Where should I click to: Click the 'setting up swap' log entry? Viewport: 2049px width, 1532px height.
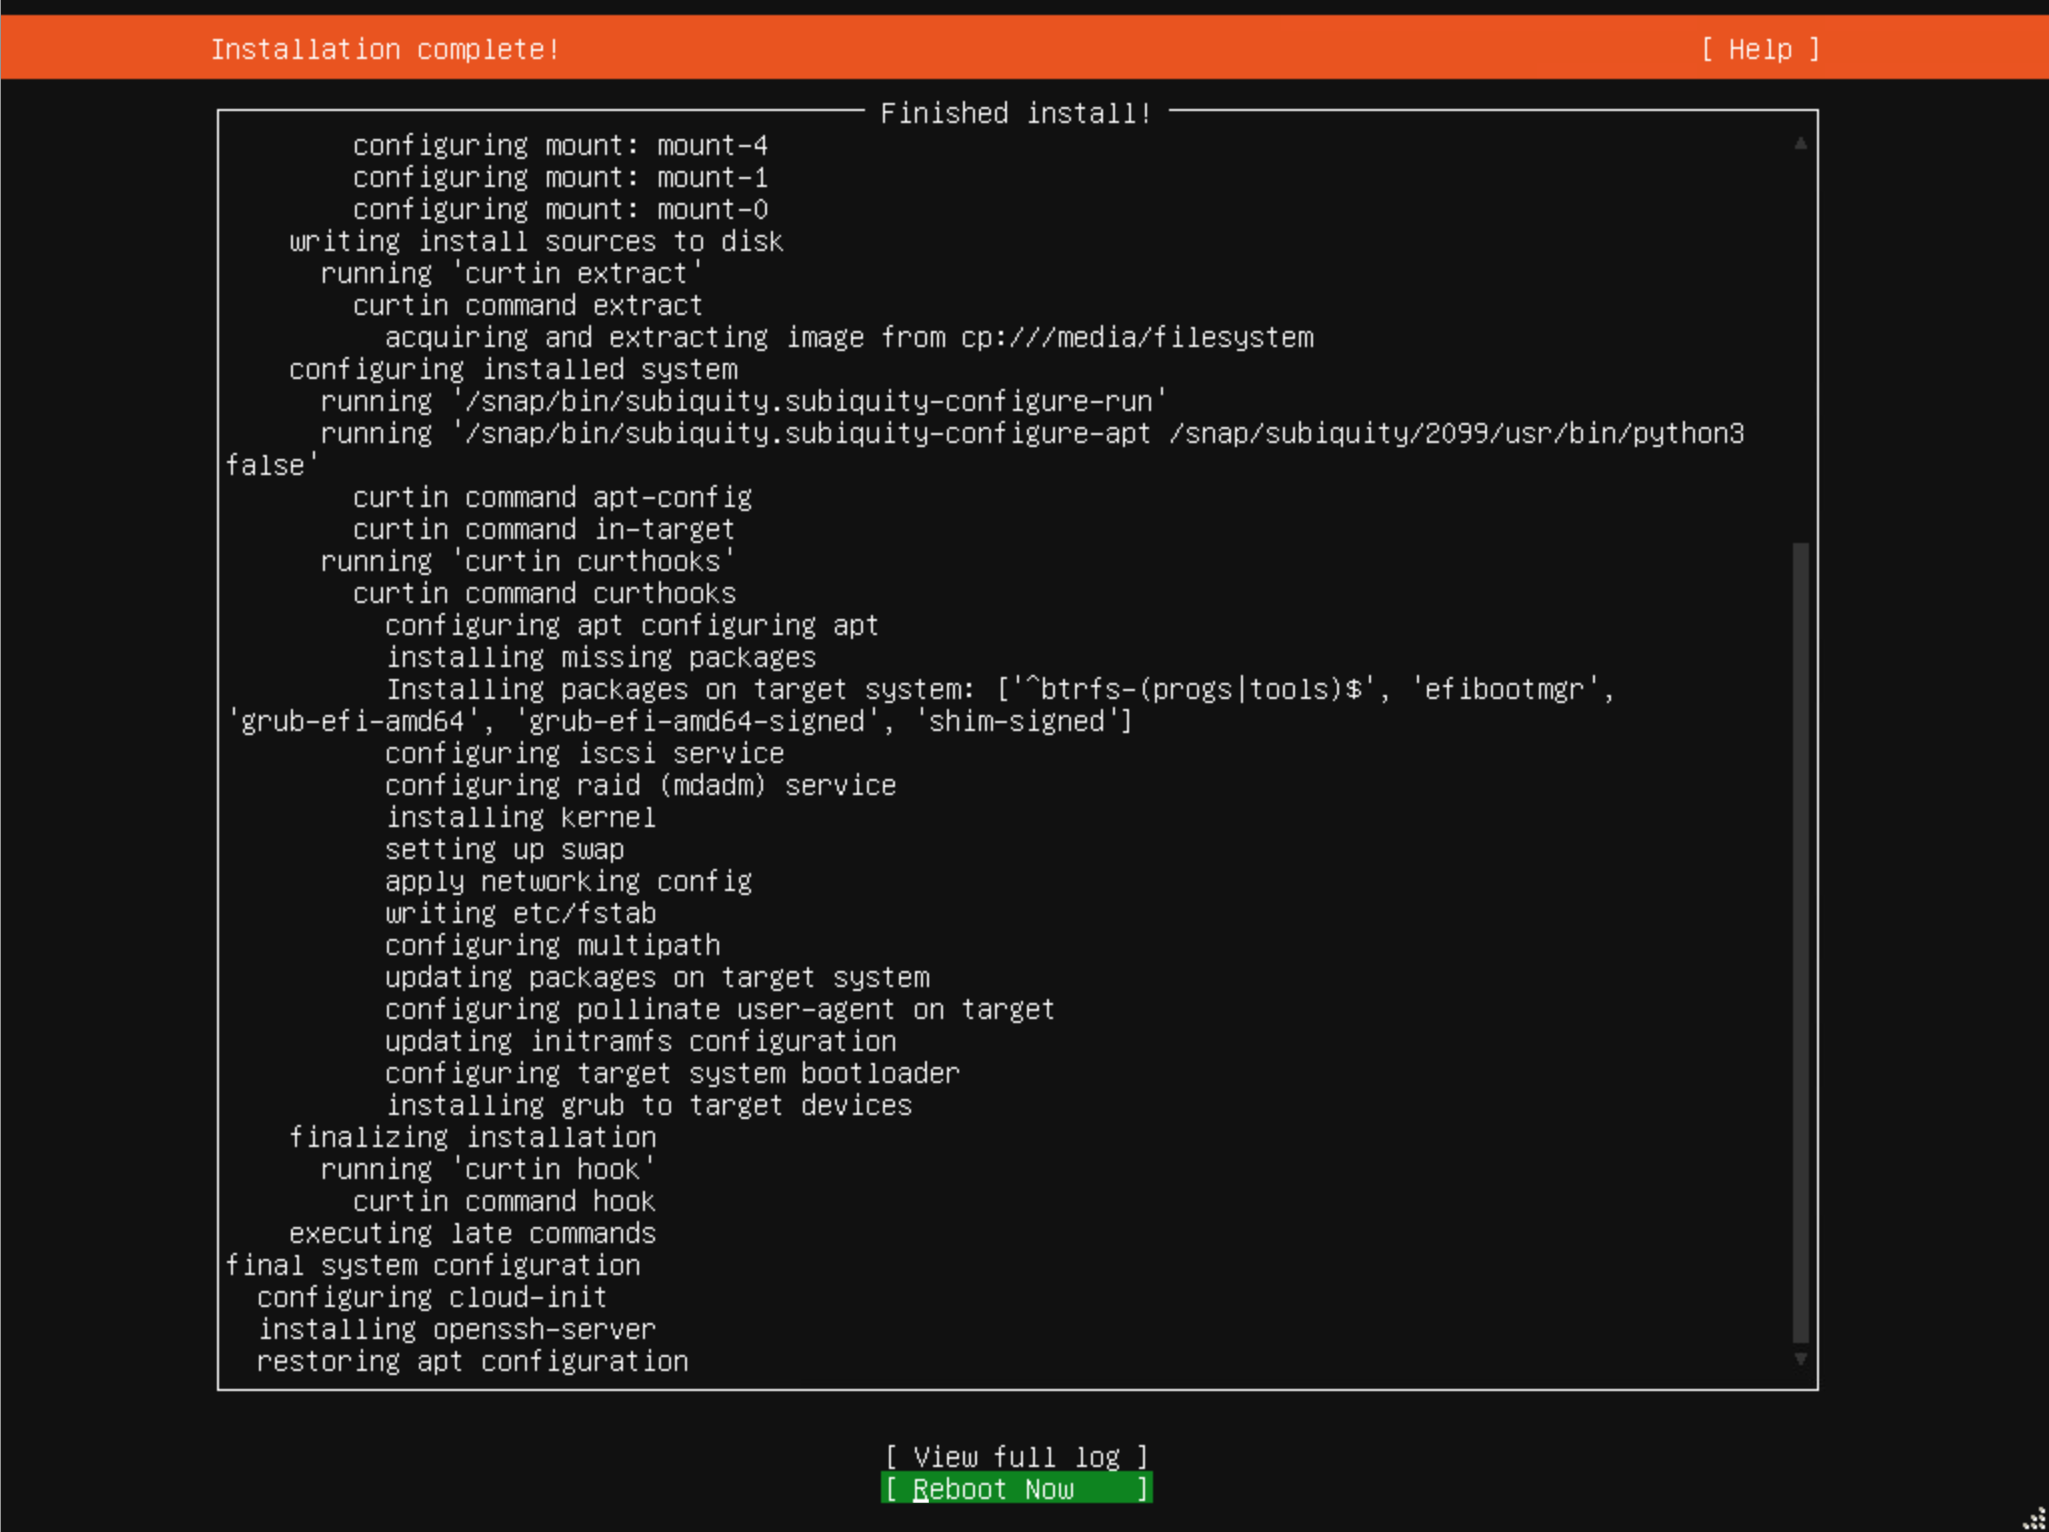point(504,849)
